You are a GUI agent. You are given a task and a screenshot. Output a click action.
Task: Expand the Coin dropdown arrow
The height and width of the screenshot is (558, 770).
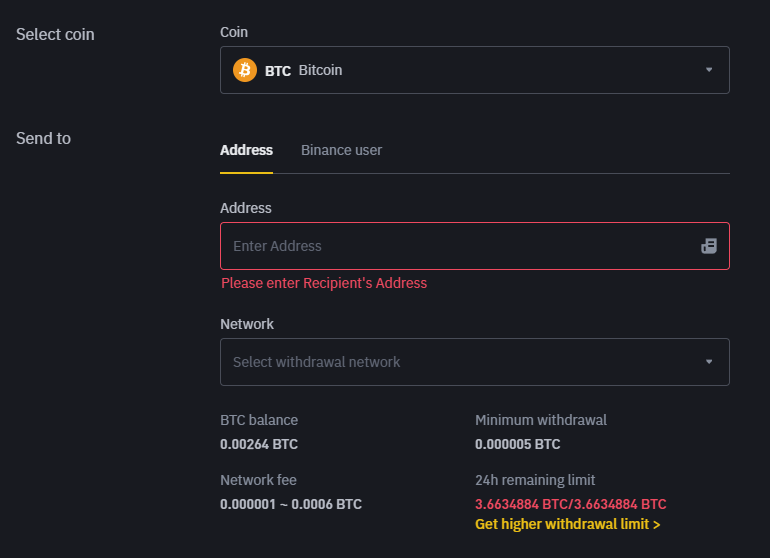tap(709, 70)
